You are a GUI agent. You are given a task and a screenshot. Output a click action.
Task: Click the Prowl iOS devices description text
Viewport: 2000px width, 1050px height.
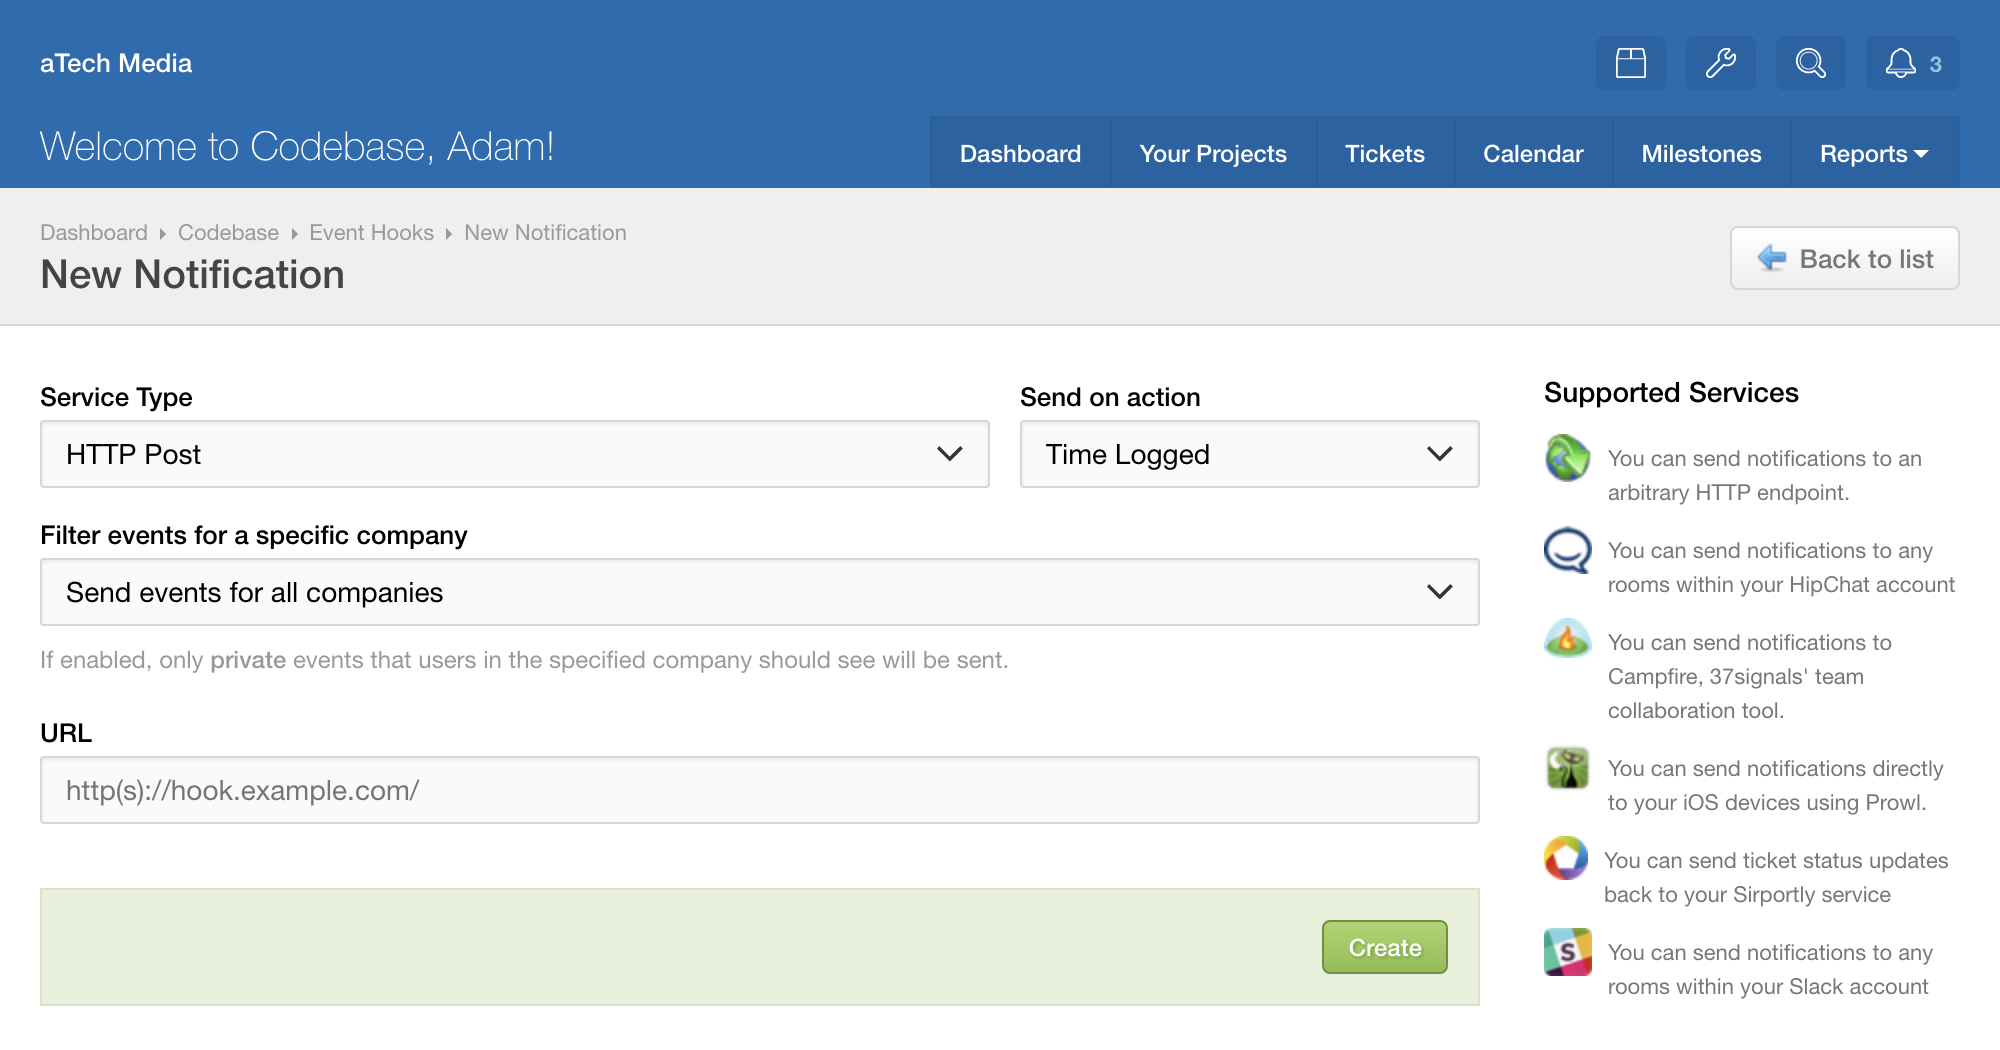click(1775, 785)
